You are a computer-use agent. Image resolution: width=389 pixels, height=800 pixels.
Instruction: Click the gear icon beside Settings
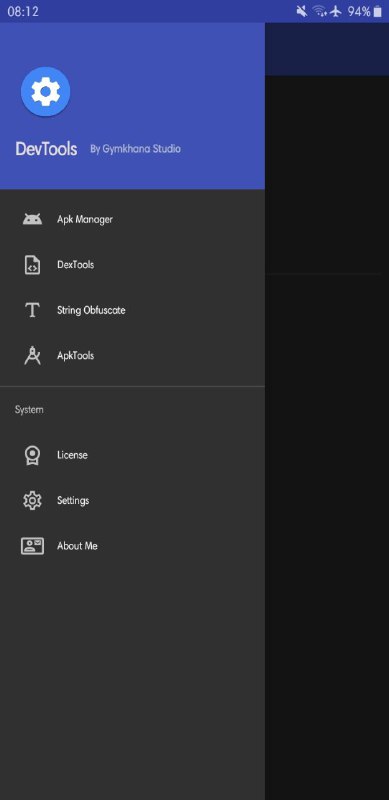click(32, 501)
